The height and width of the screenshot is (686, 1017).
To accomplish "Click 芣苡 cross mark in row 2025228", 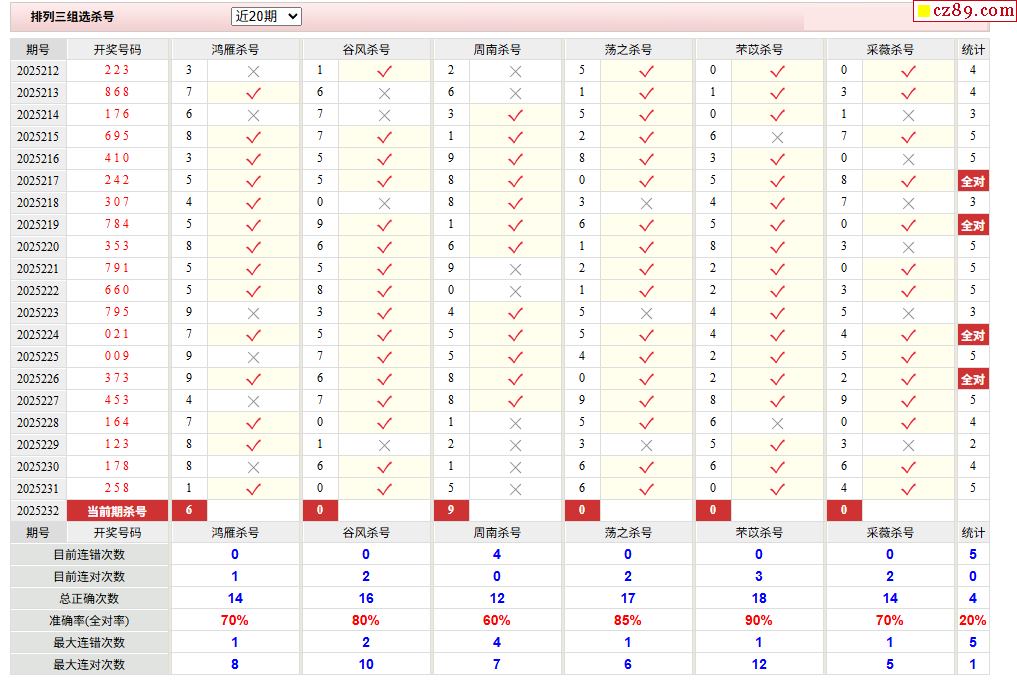I will [x=778, y=423].
